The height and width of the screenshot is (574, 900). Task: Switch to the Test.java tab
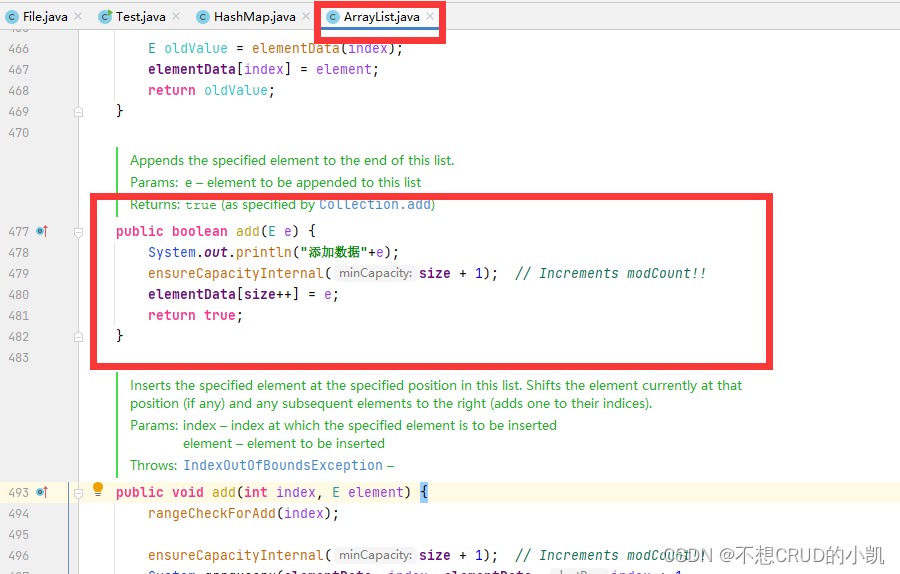141,17
